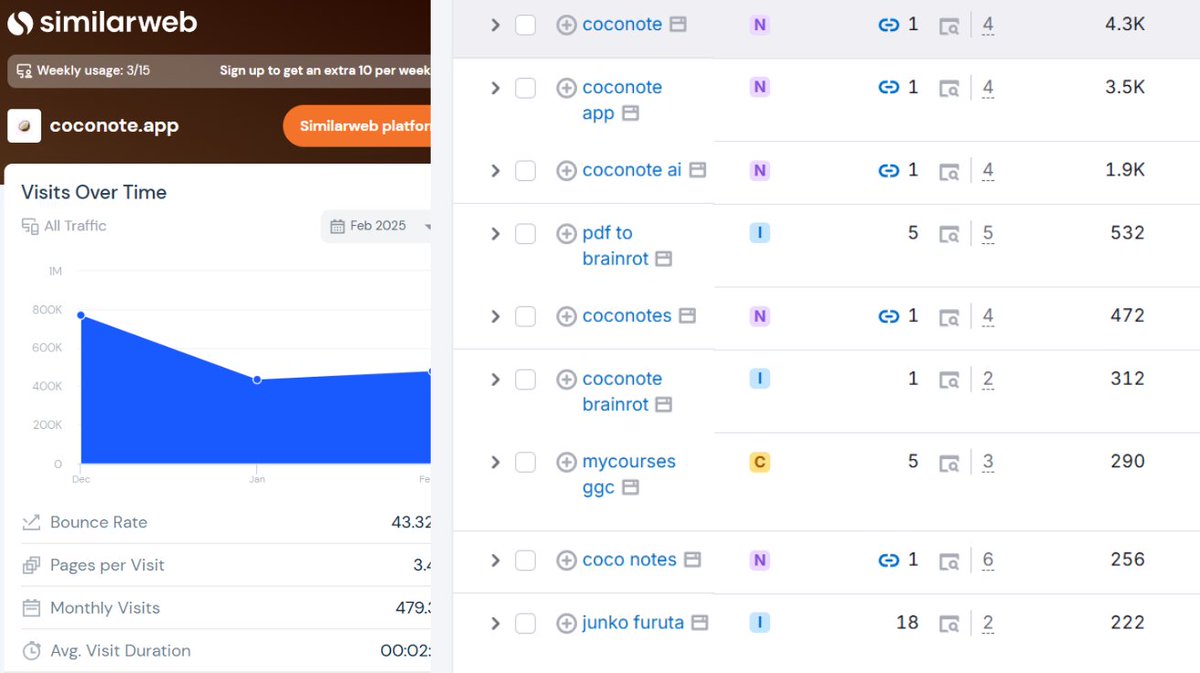Image resolution: width=1200 pixels, height=673 pixels.
Task: Click the sitelink chain icon in coconote app row
Action: (888, 88)
